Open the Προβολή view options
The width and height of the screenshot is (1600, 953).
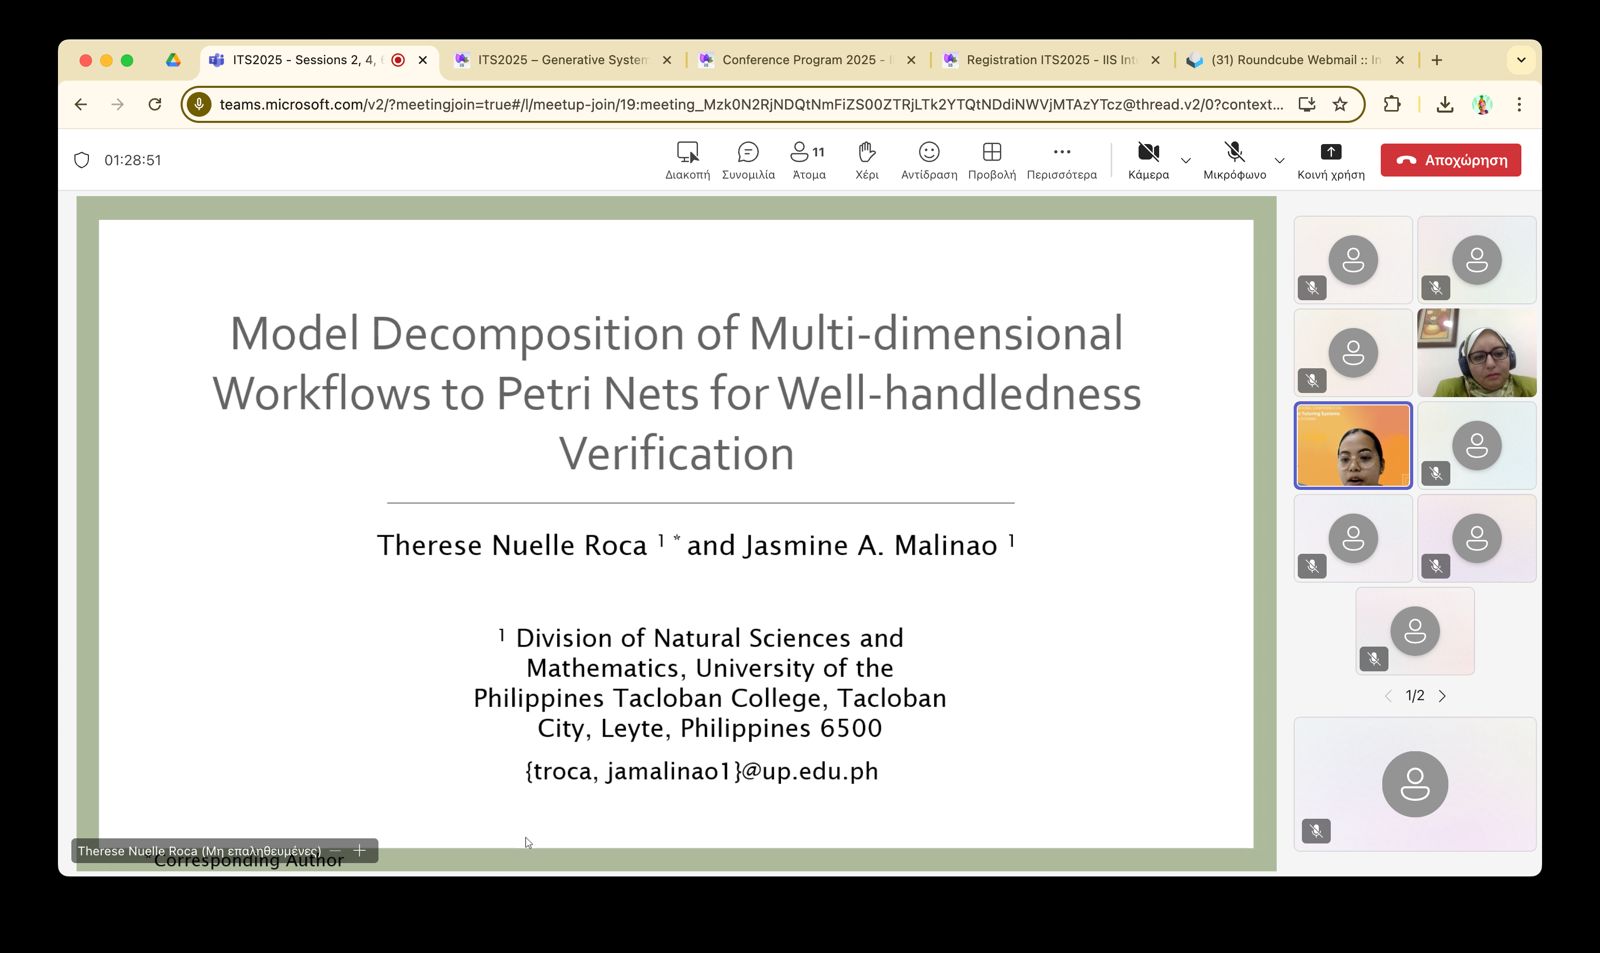click(x=992, y=160)
